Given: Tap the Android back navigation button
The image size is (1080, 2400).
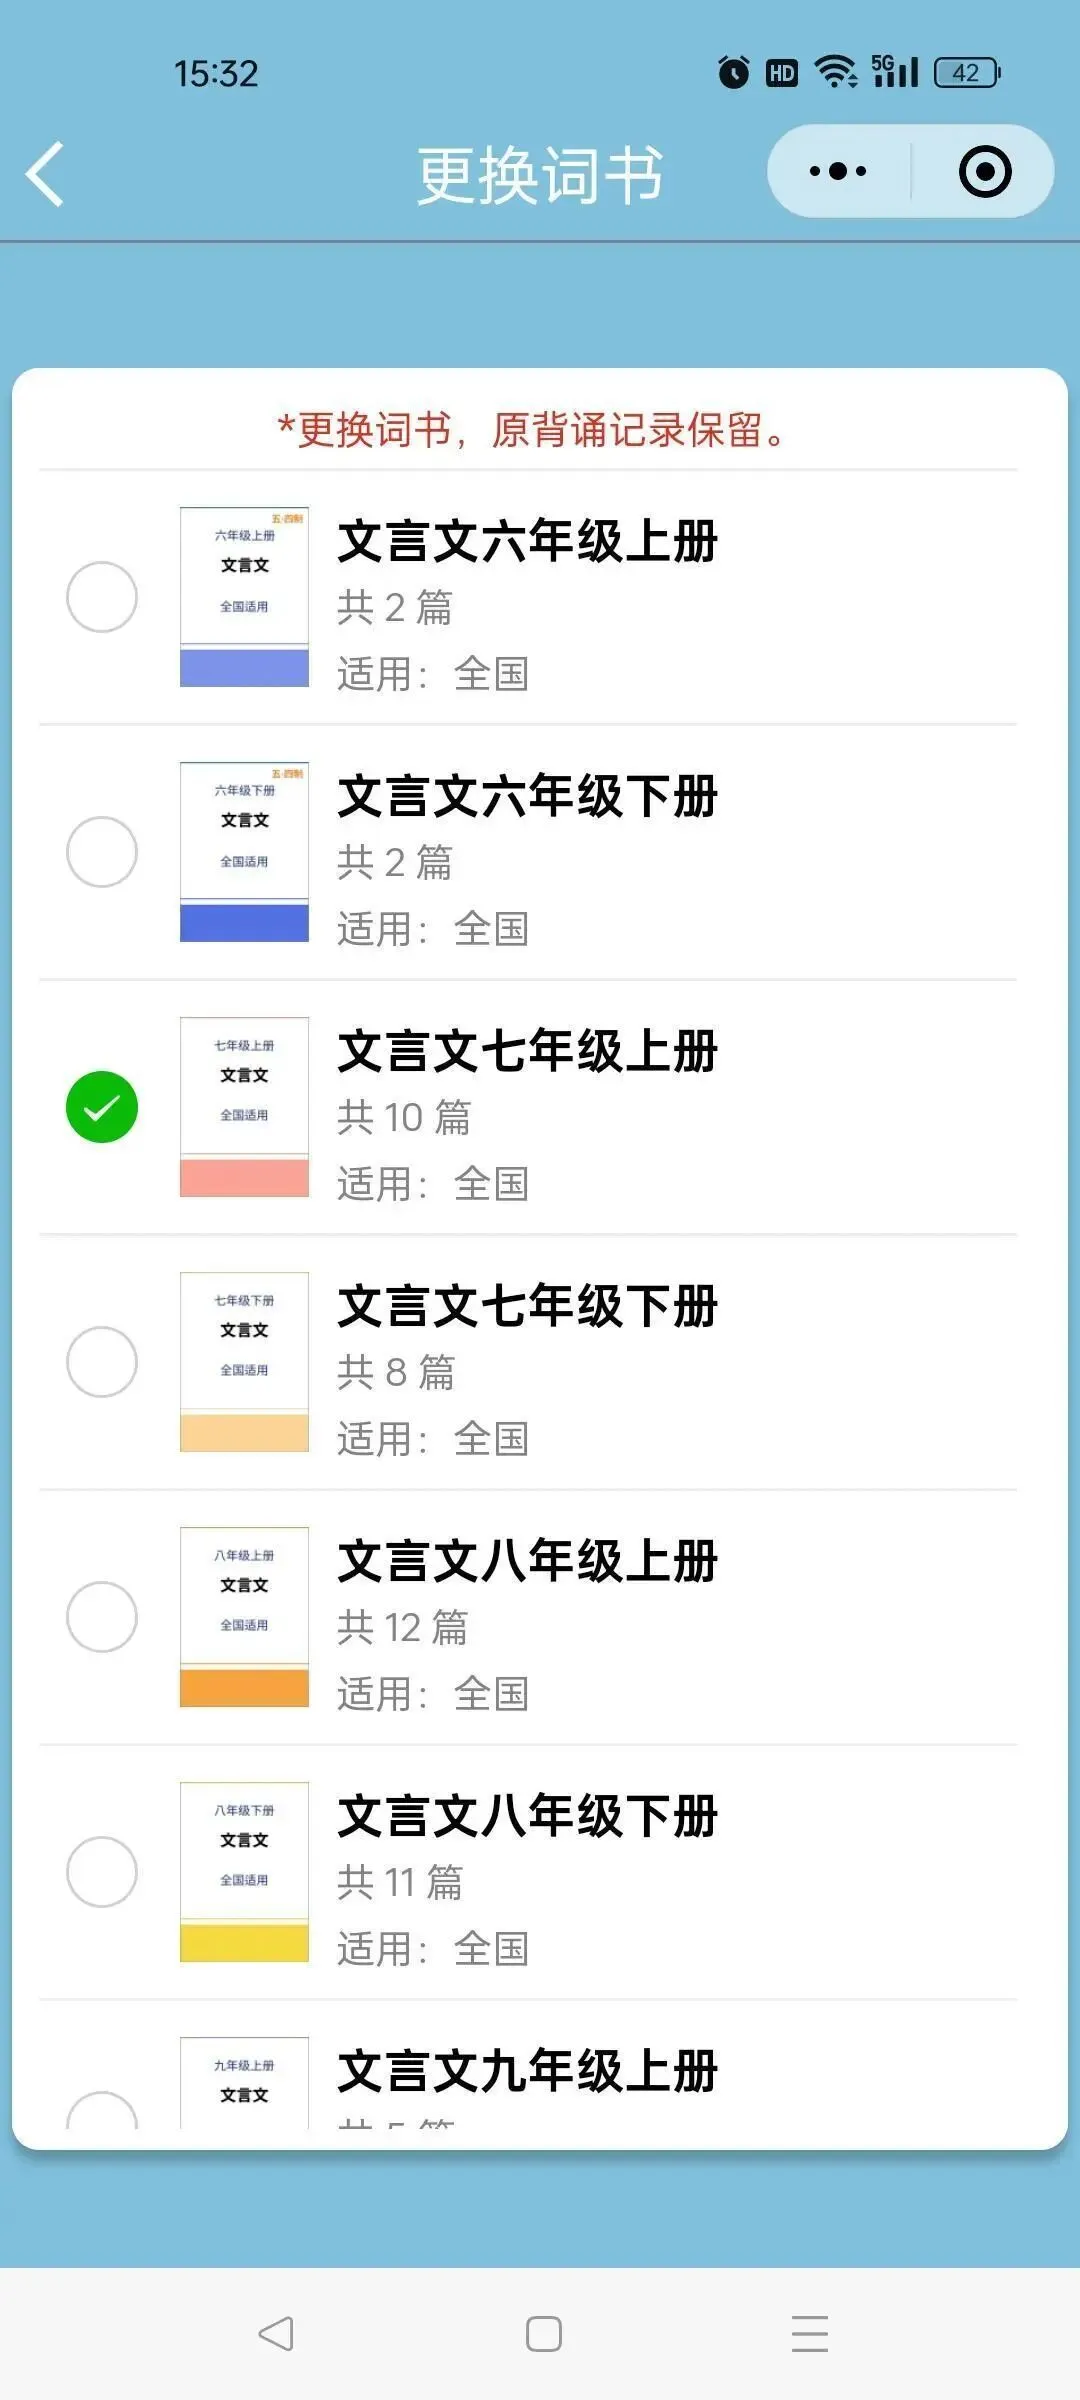Looking at the screenshot, I should (x=276, y=2333).
